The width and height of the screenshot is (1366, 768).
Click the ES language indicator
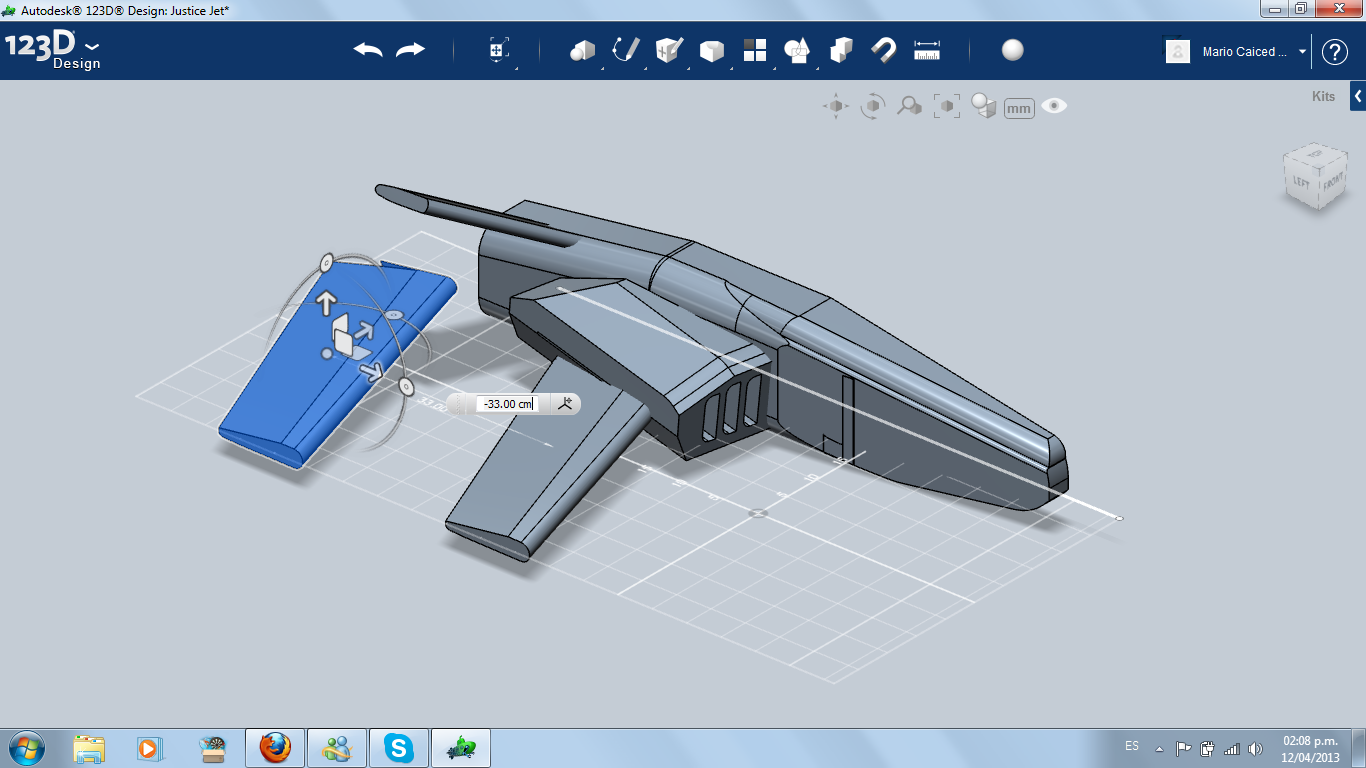[1132, 746]
